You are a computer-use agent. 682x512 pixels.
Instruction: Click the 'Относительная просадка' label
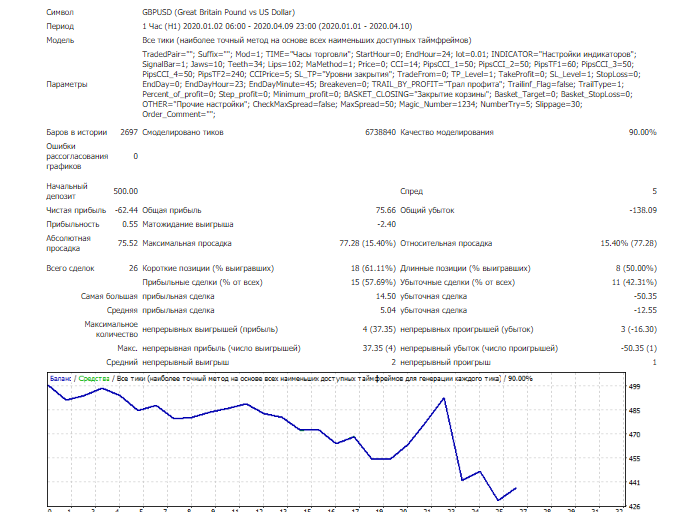click(x=446, y=243)
